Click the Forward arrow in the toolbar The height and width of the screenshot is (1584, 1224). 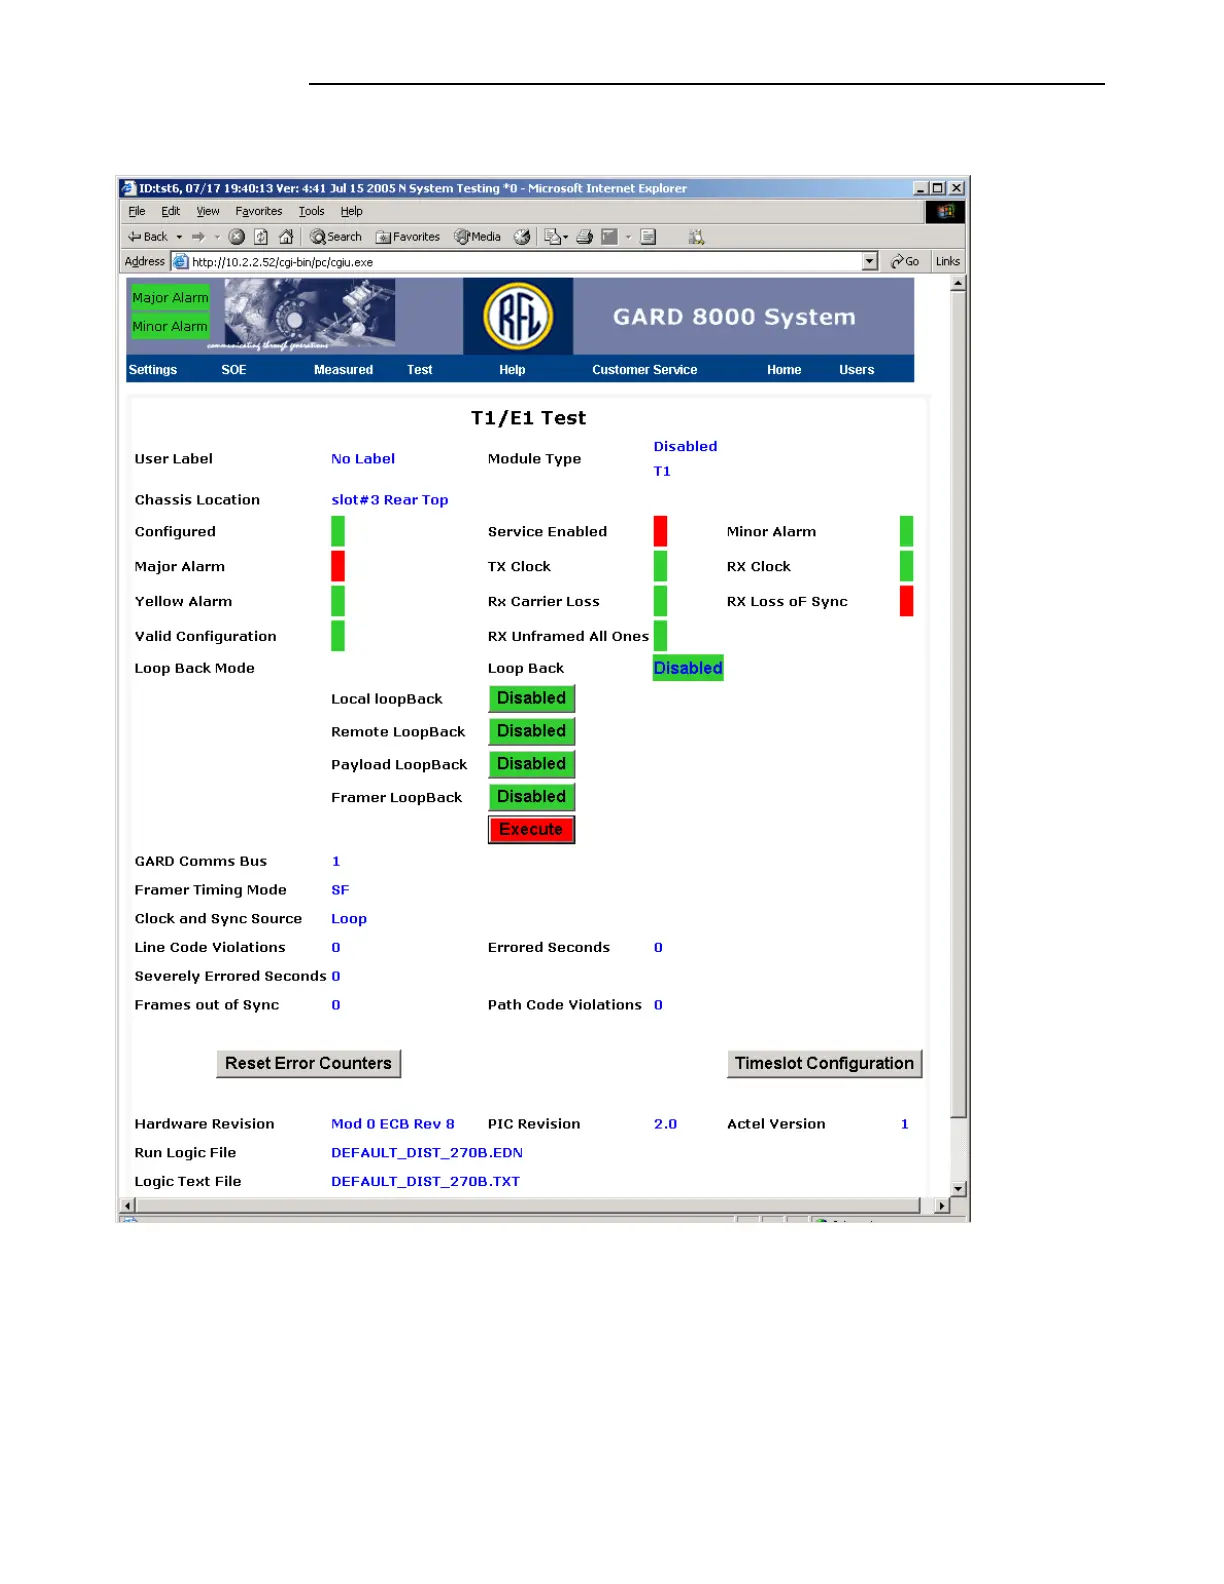tap(198, 237)
